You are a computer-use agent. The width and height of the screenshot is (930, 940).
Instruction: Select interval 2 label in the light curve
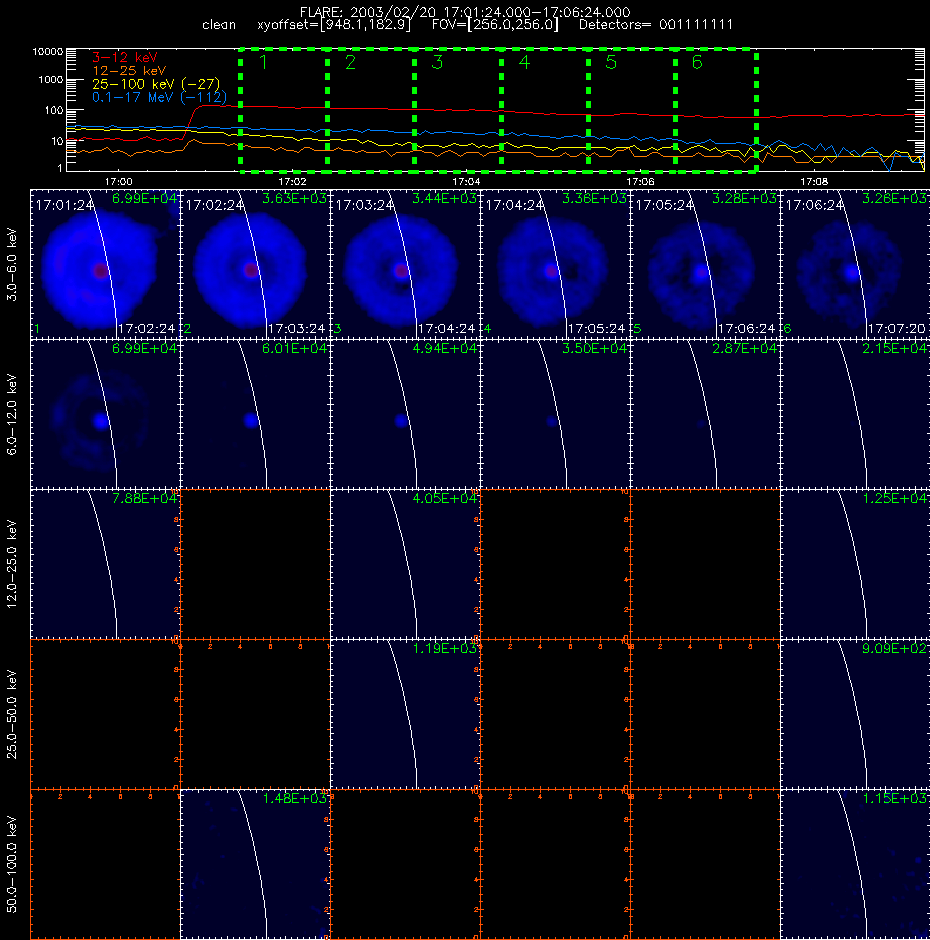[x=350, y=62]
